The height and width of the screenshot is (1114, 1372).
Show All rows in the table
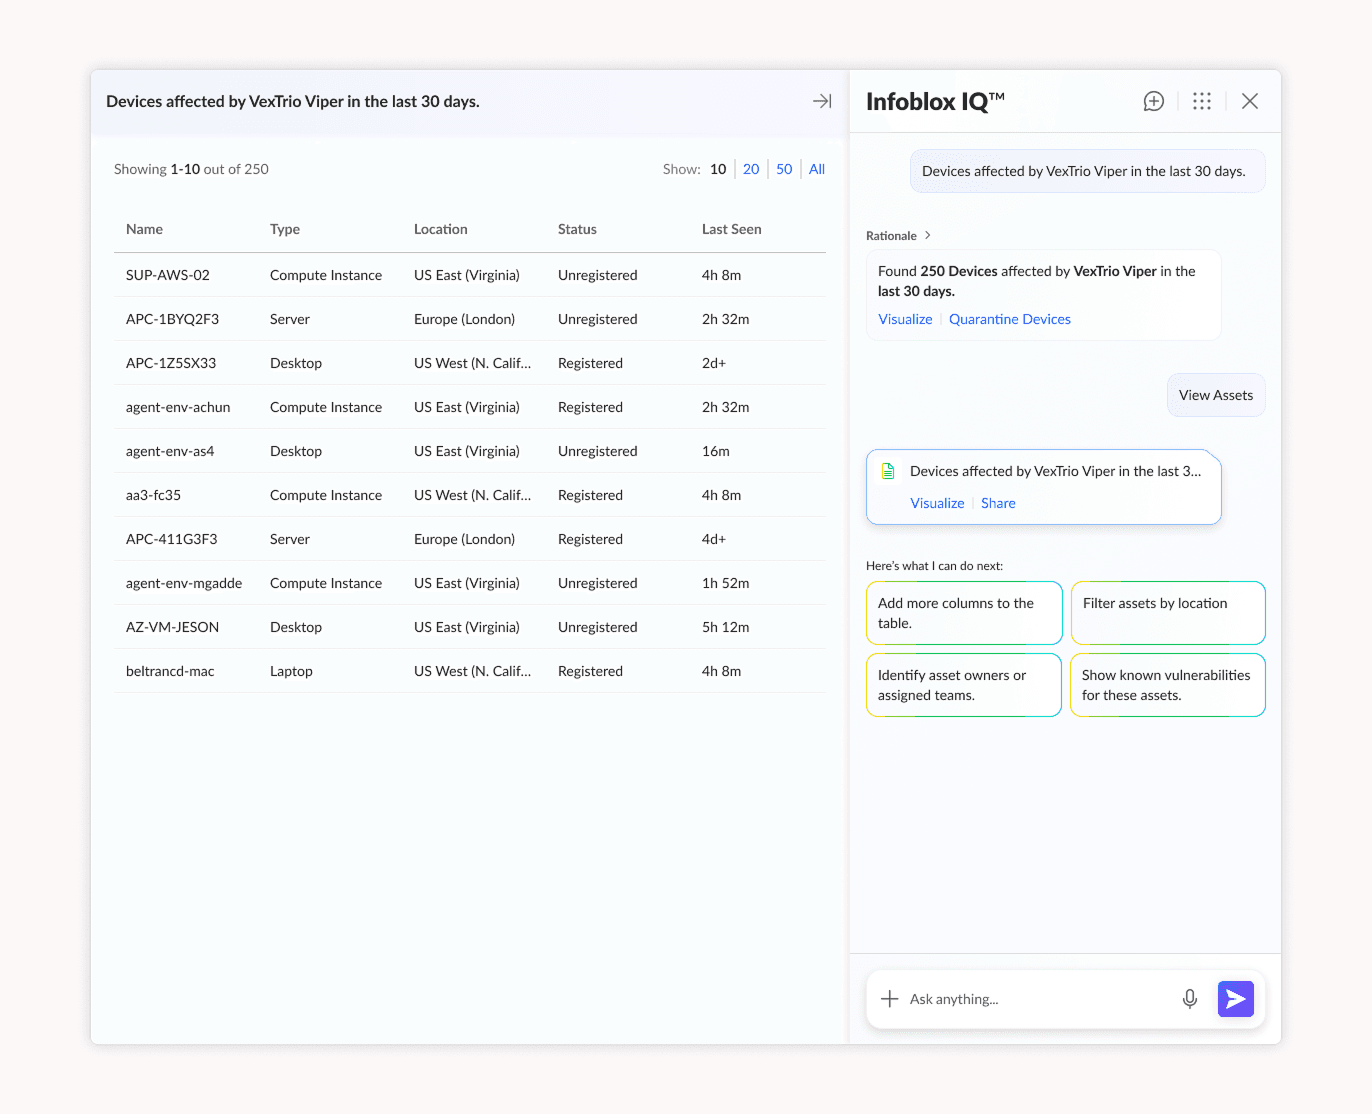[817, 169]
